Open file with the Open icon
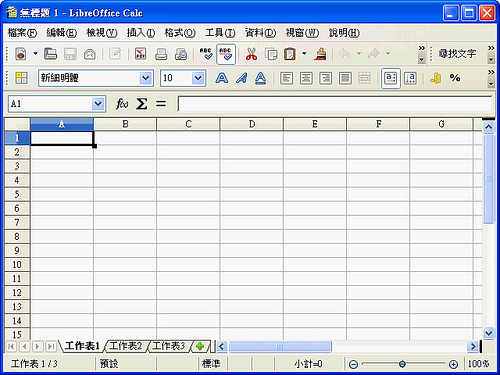This screenshot has height=375, width=500. pyautogui.click(x=50, y=54)
